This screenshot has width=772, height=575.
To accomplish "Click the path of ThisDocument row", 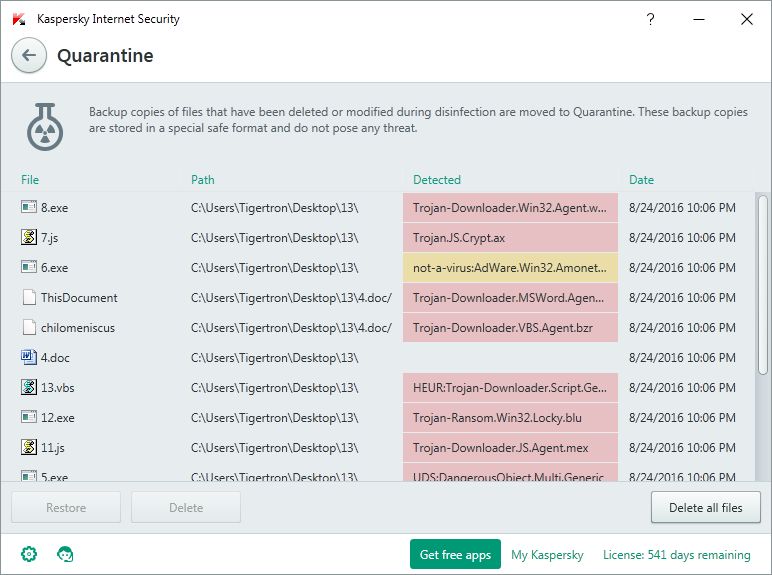I will [291, 298].
